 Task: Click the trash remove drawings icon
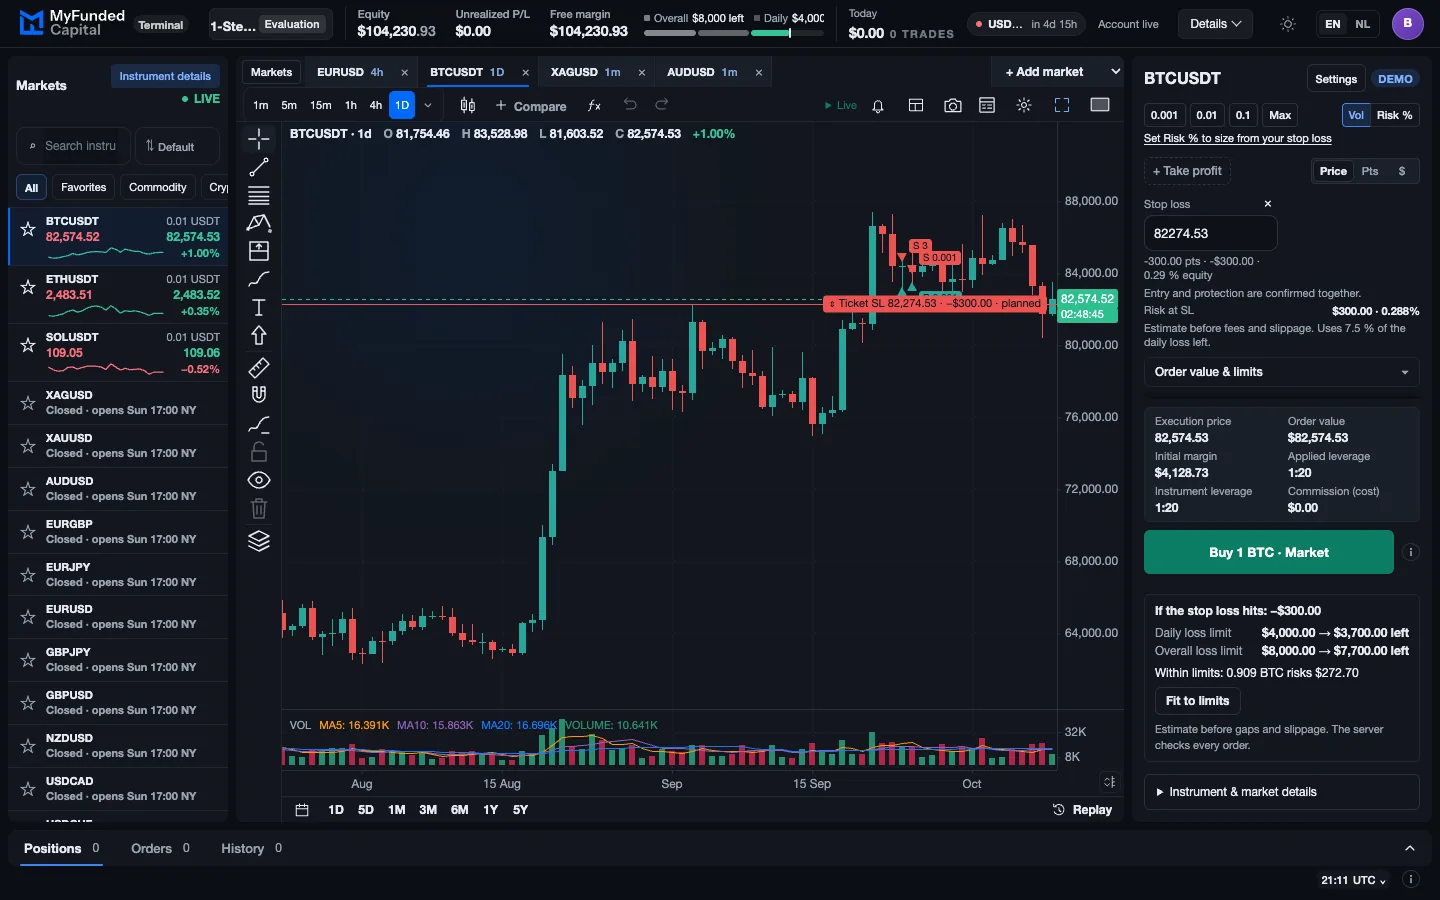tap(259, 509)
